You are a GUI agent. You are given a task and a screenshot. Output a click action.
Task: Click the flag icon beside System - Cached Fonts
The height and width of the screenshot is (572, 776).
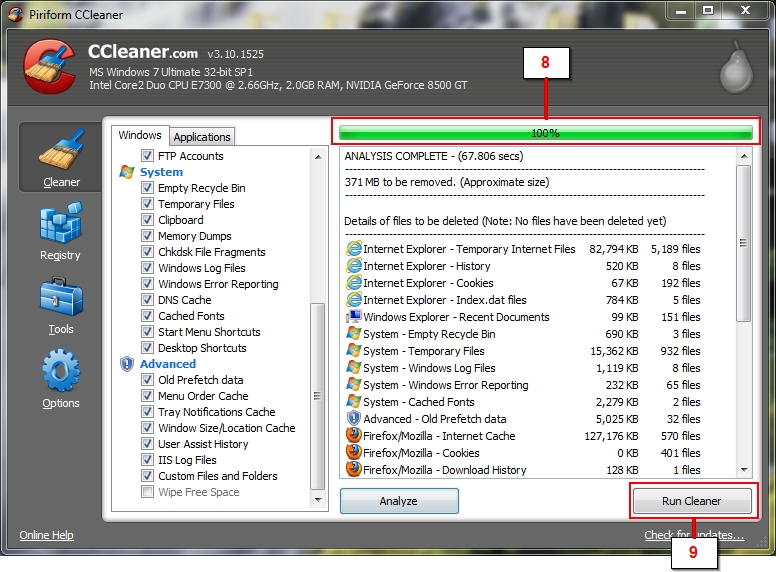[x=353, y=401]
